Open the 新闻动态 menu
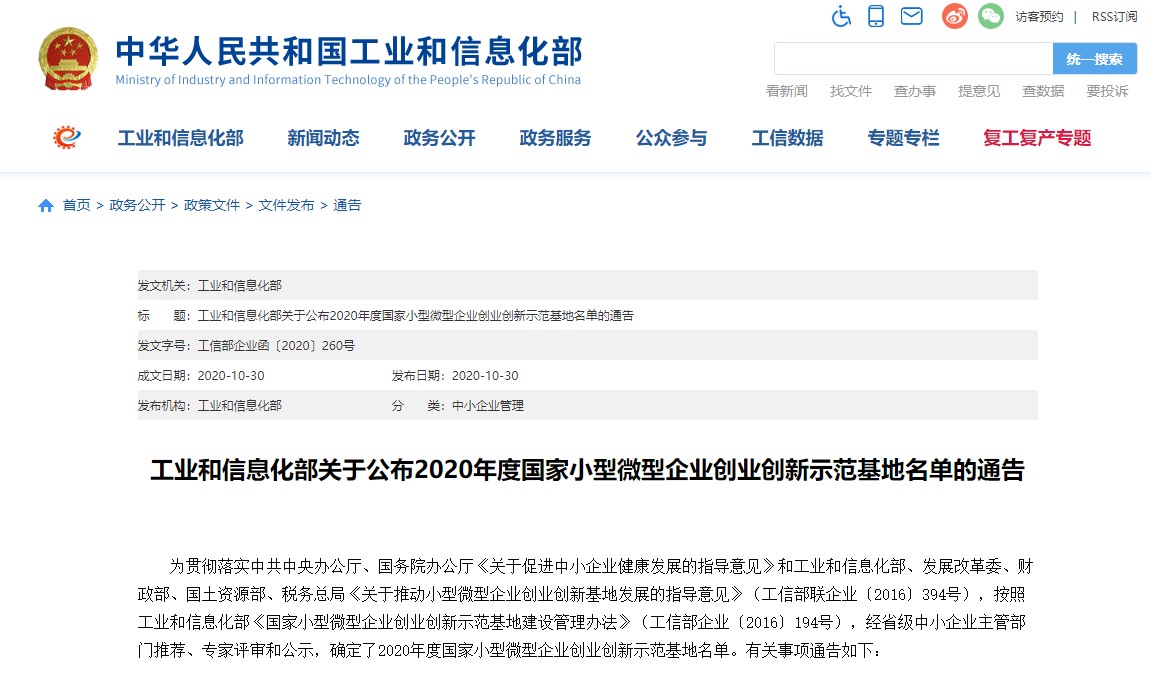 coord(323,139)
